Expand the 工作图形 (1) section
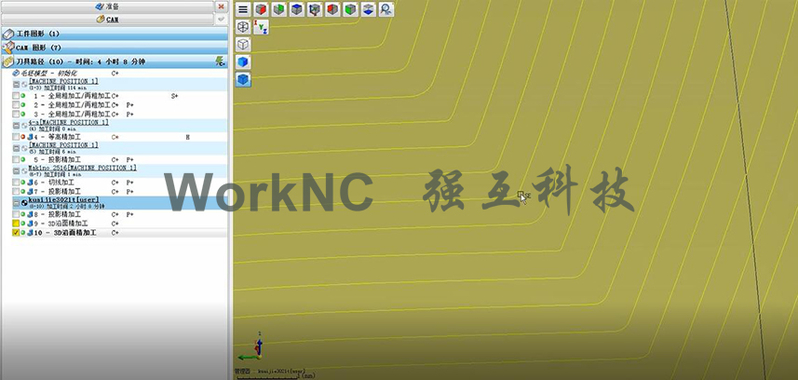The width and height of the screenshot is (798, 380). [x=115, y=34]
